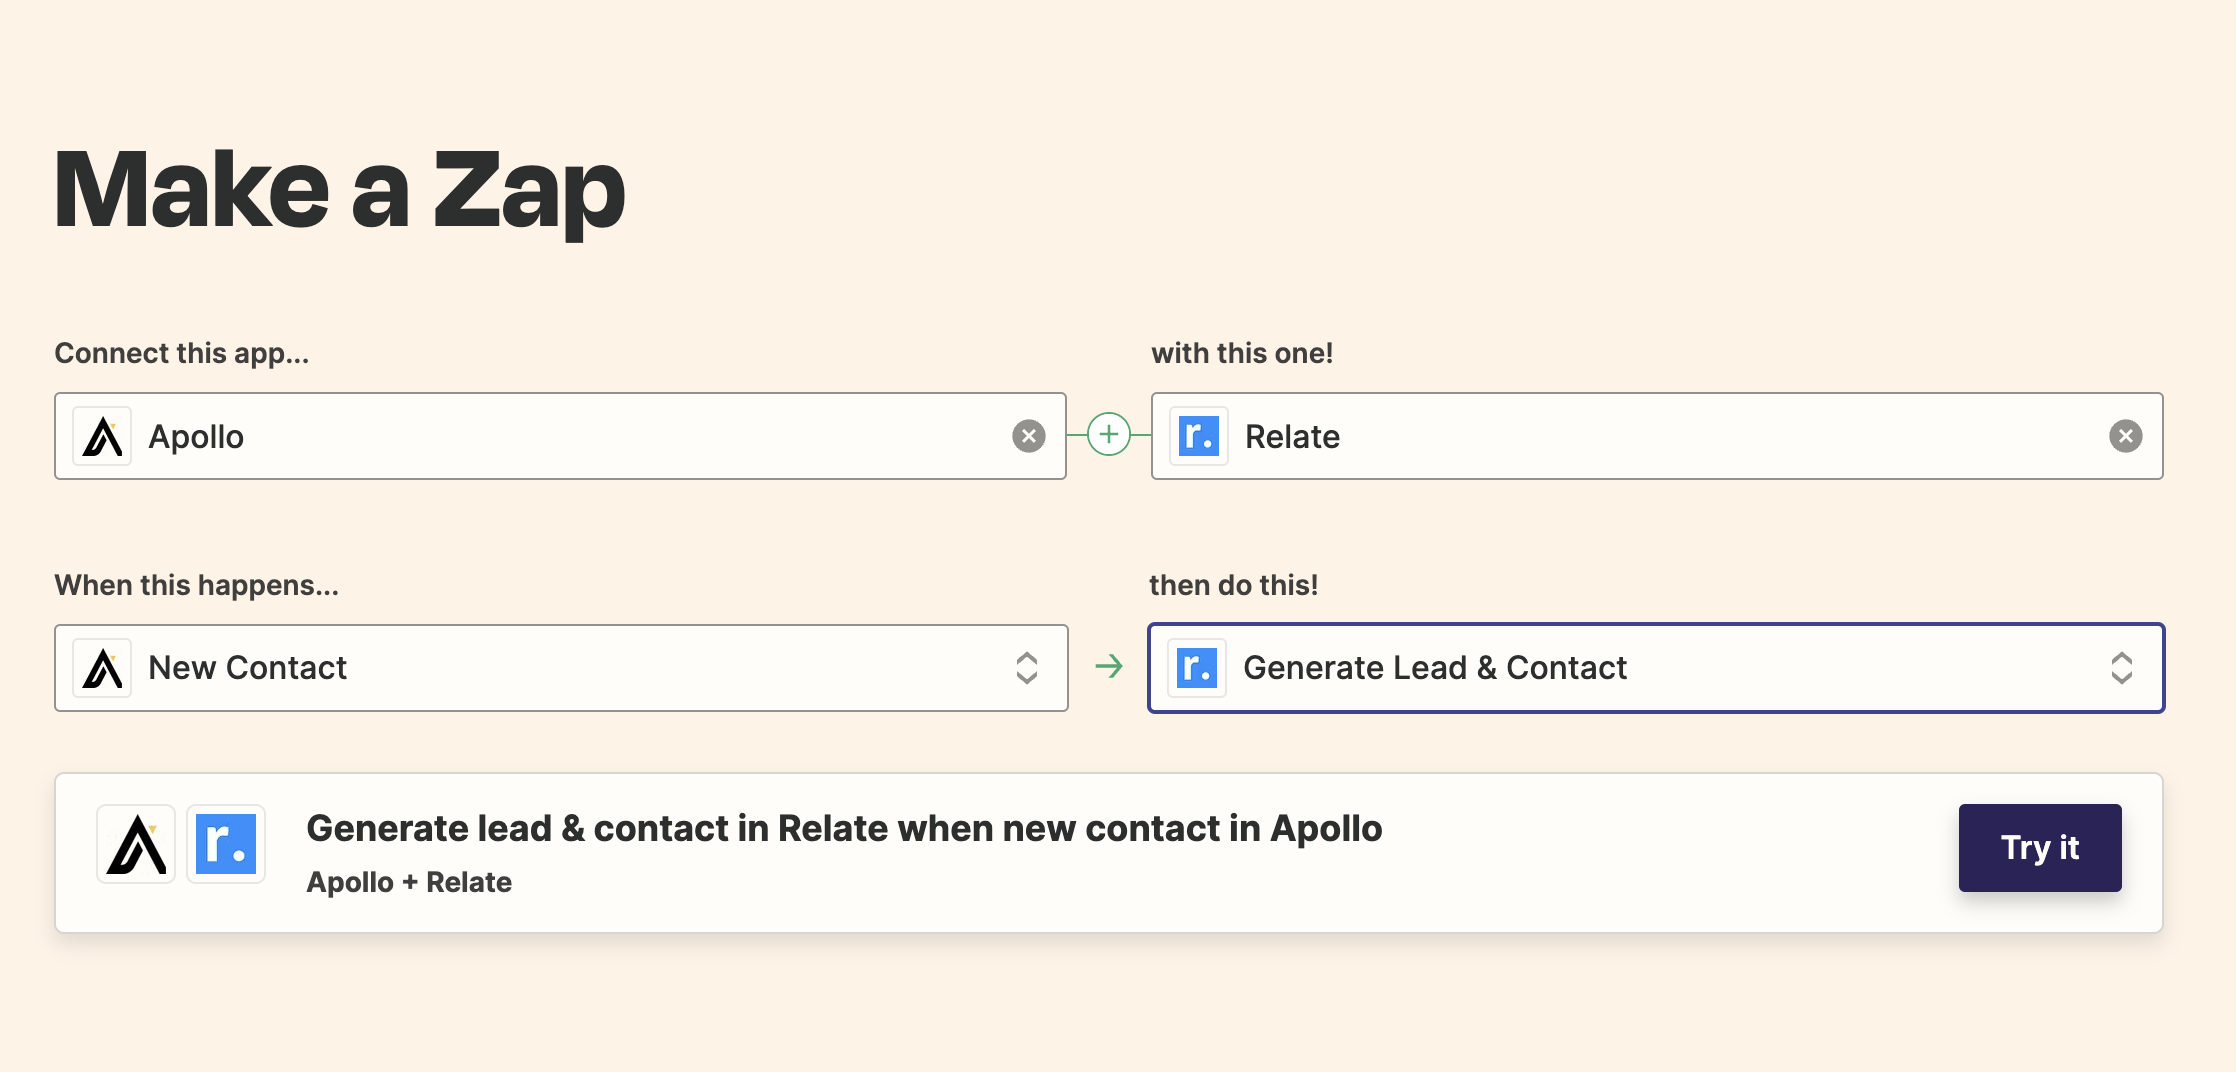This screenshot has width=2236, height=1072.
Task: Open the Generate Lead & Contact action dropdown
Action: [1655, 668]
